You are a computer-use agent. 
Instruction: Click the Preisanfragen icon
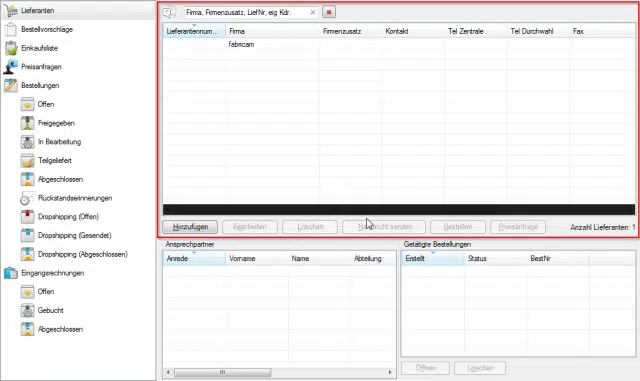pos(11,67)
